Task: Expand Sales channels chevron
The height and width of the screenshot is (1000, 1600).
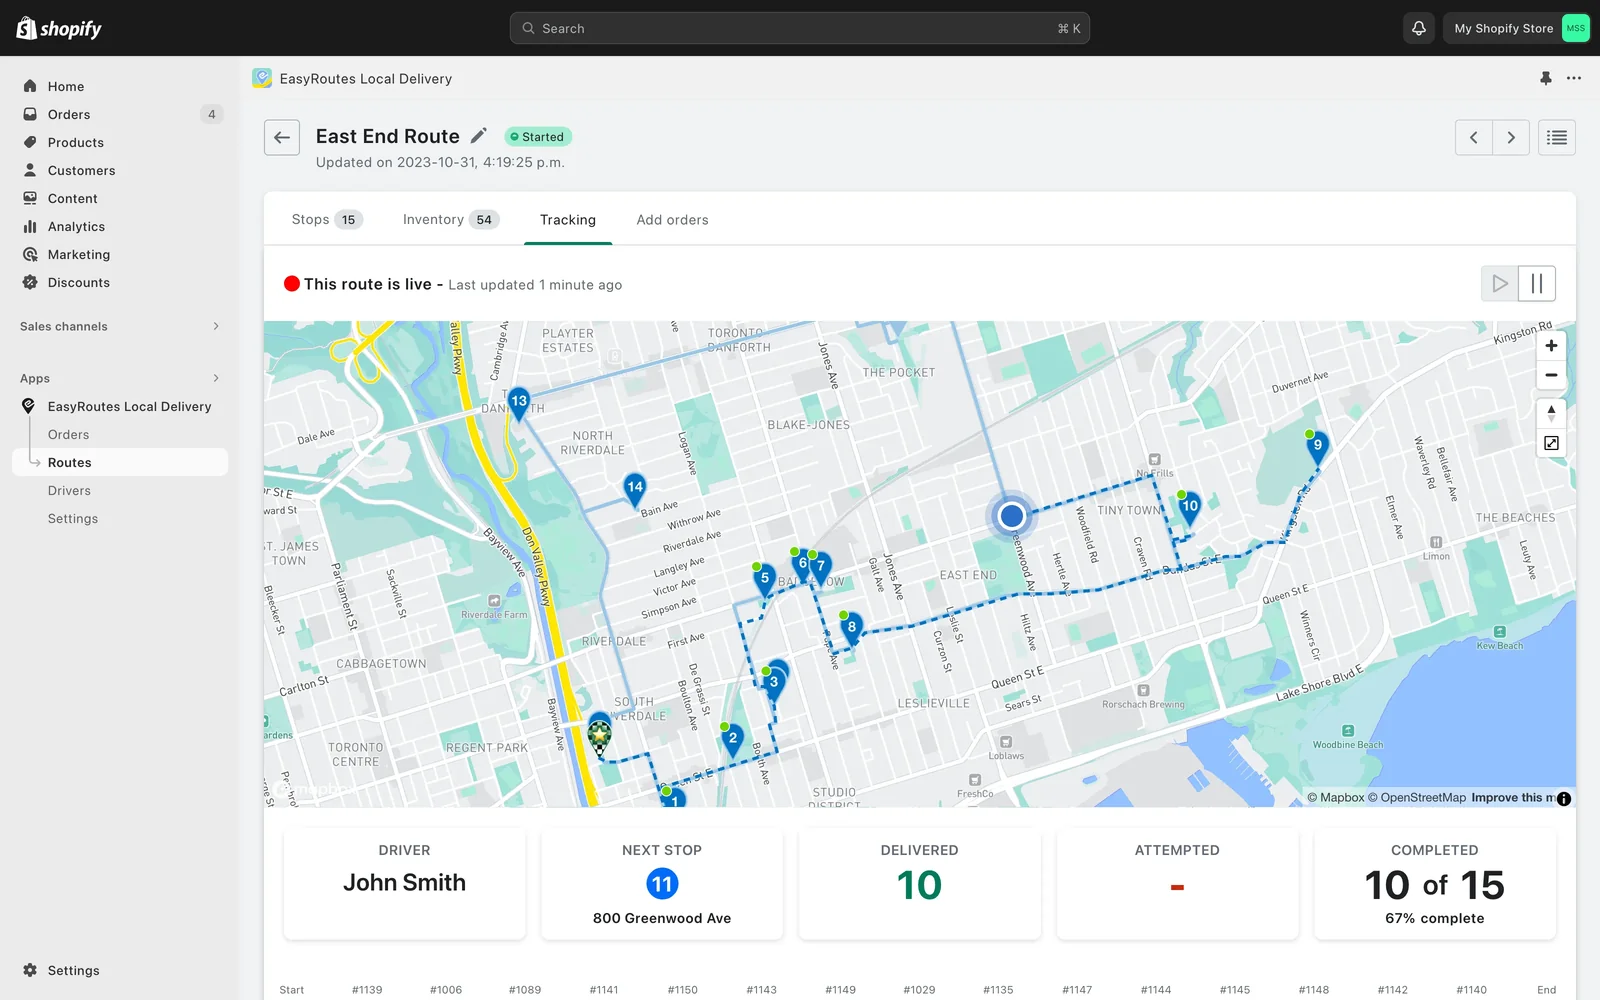Action: (x=216, y=326)
